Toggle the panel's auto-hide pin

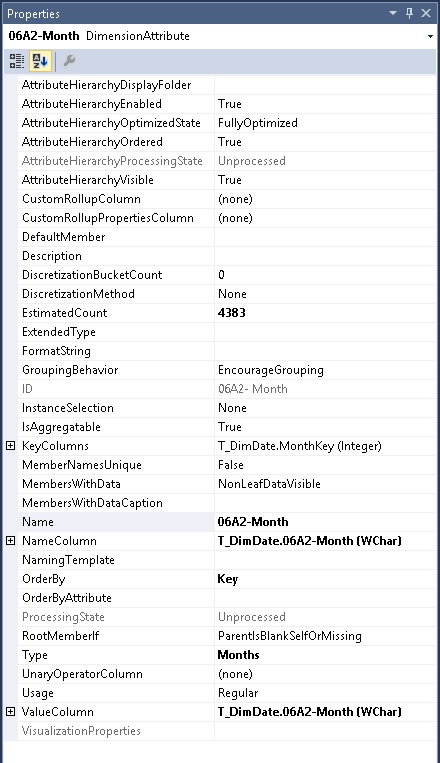(x=409, y=13)
